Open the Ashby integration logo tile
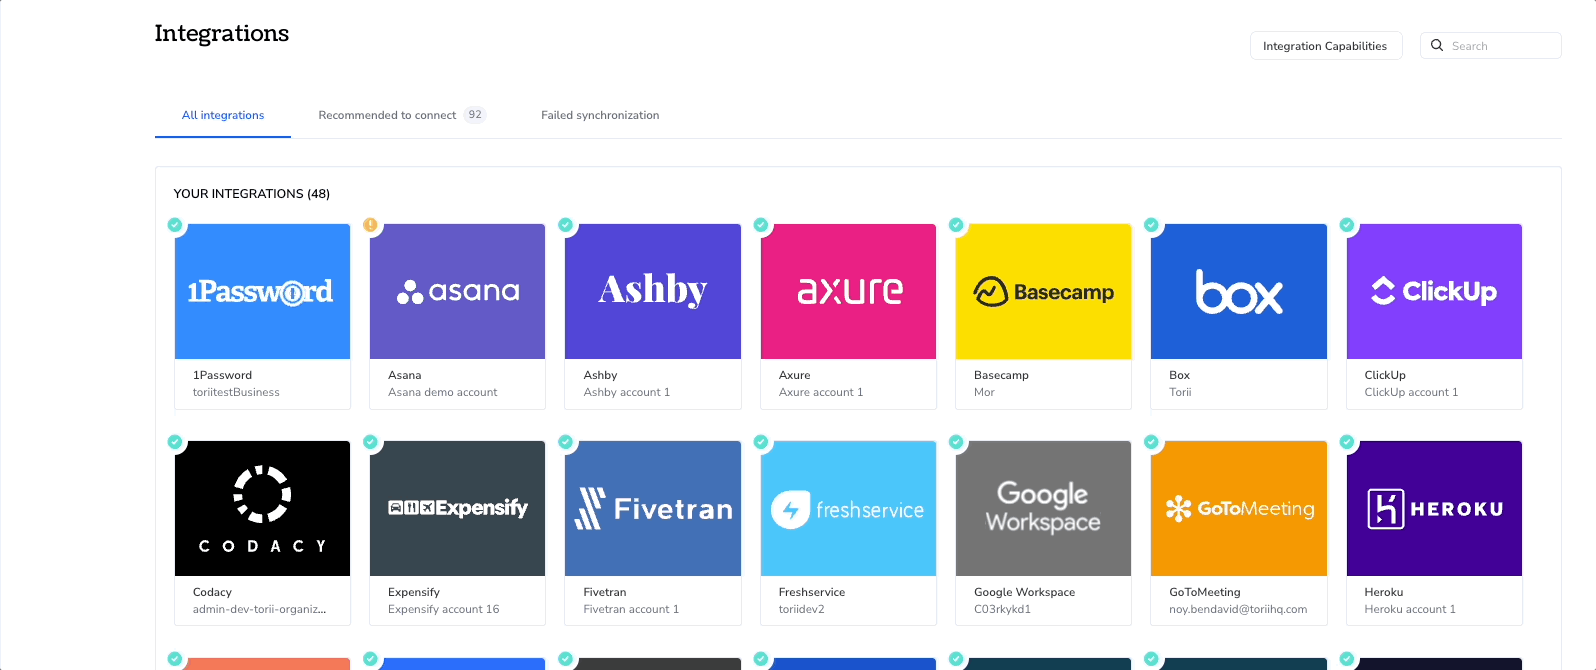1596x670 pixels. click(x=653, y=291)
